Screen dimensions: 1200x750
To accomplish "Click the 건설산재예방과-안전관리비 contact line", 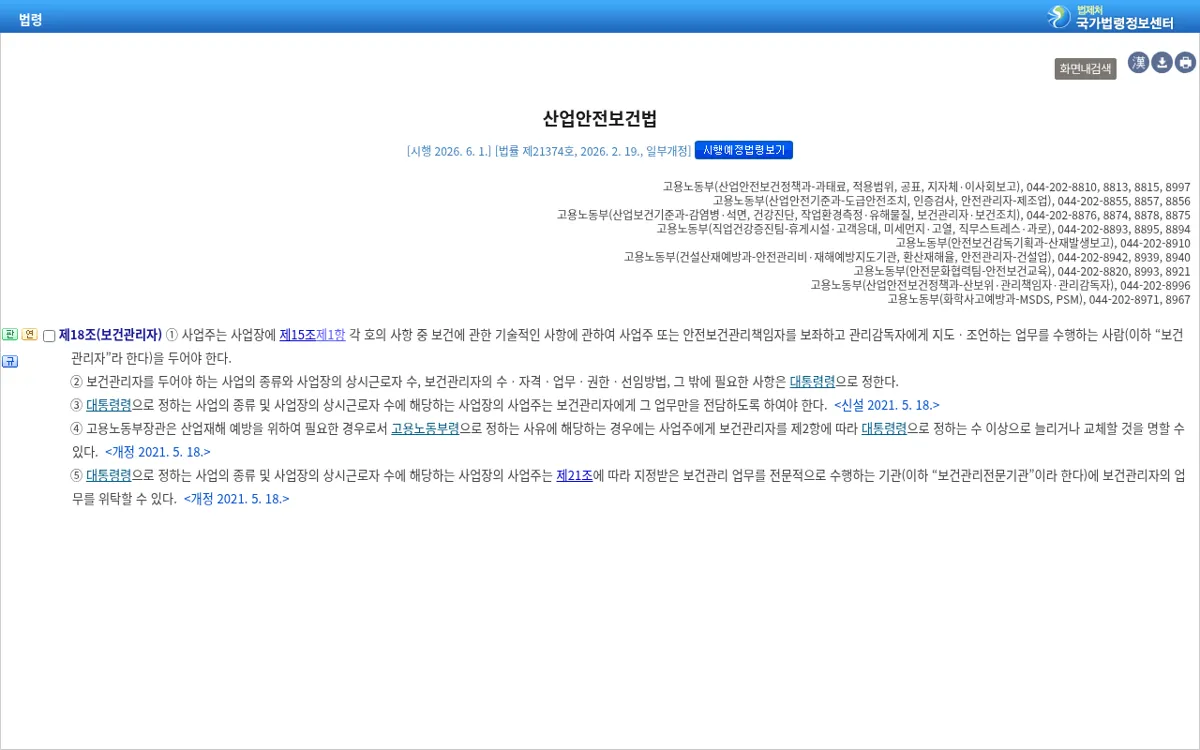I will (907, 257).
